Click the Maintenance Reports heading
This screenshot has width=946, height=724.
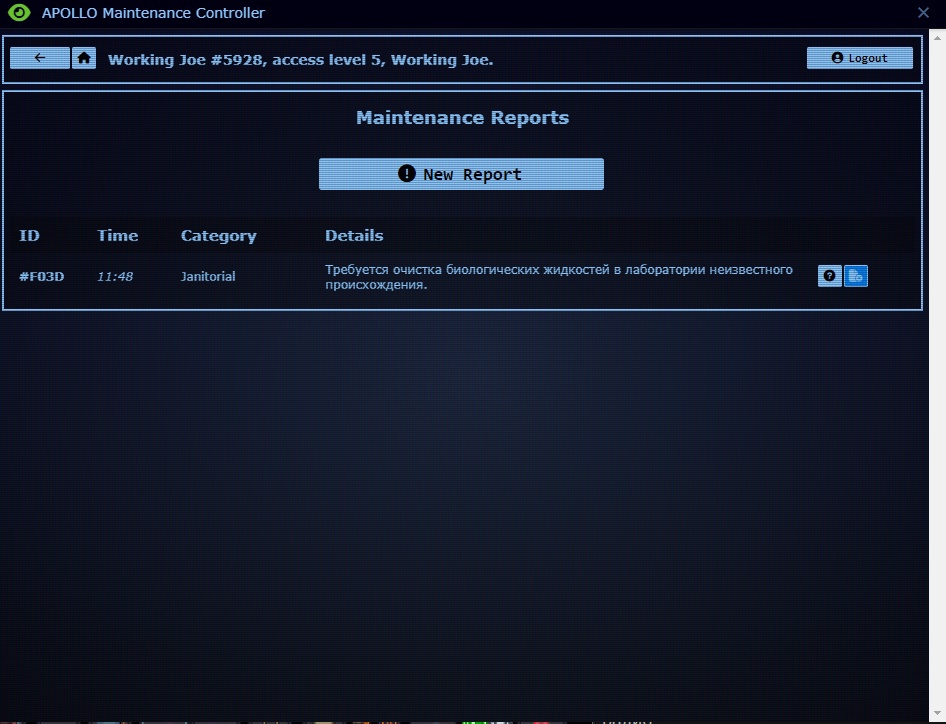pyautogui.click(x=462, y=118)
